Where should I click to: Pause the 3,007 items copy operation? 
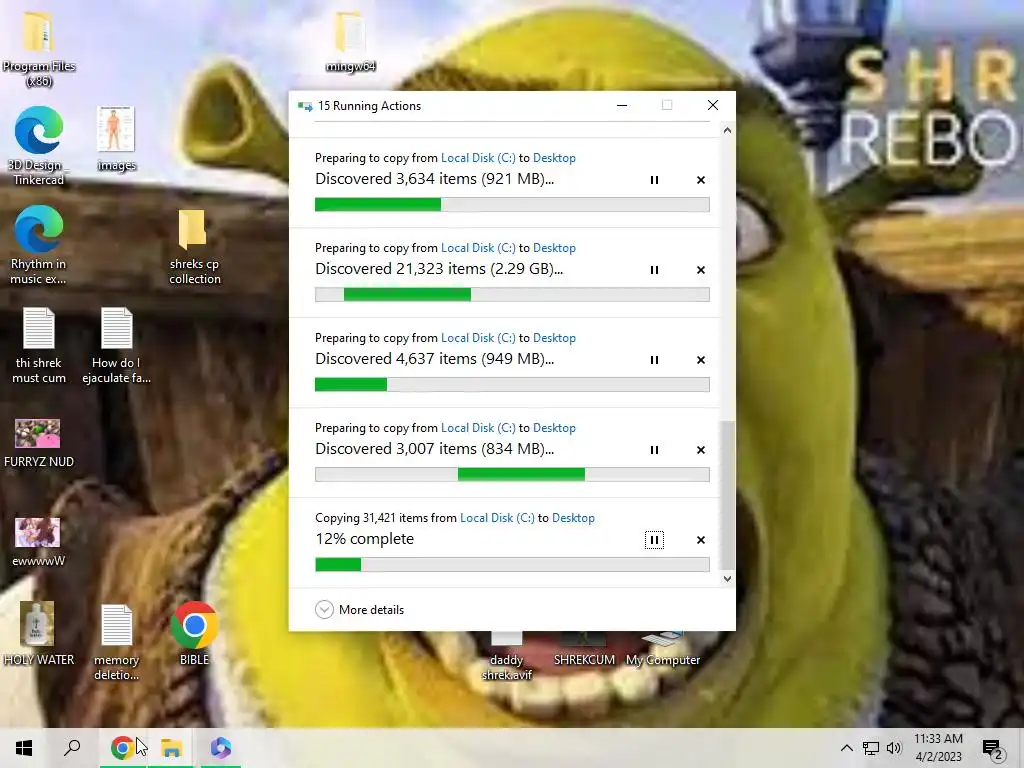[654, 450]
